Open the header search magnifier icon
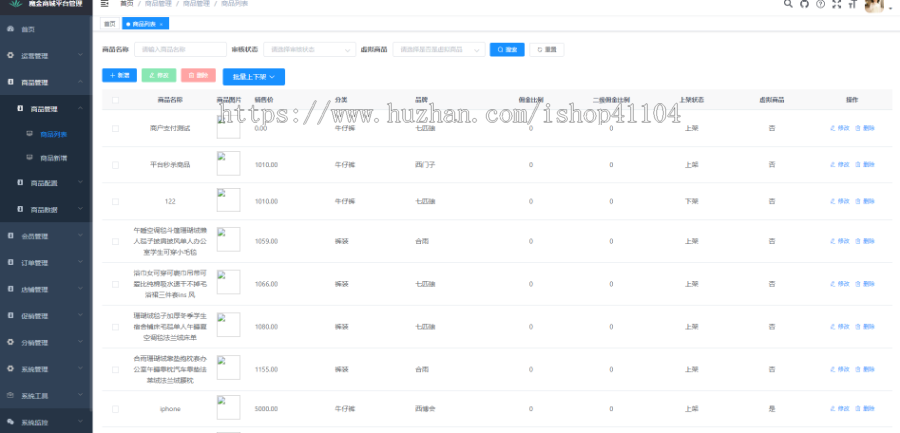The height and width of the screenshot is (433, 900). [x=788, y=3]
